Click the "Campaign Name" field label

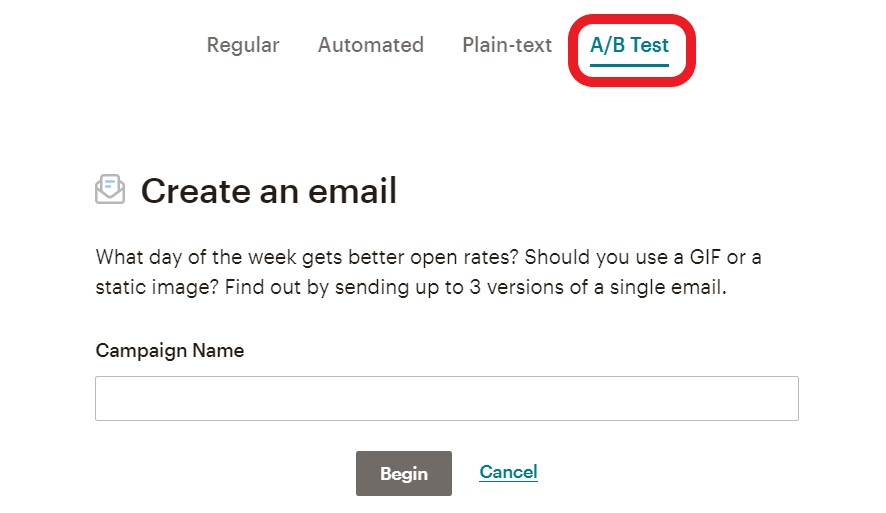[x=170, y=350]
